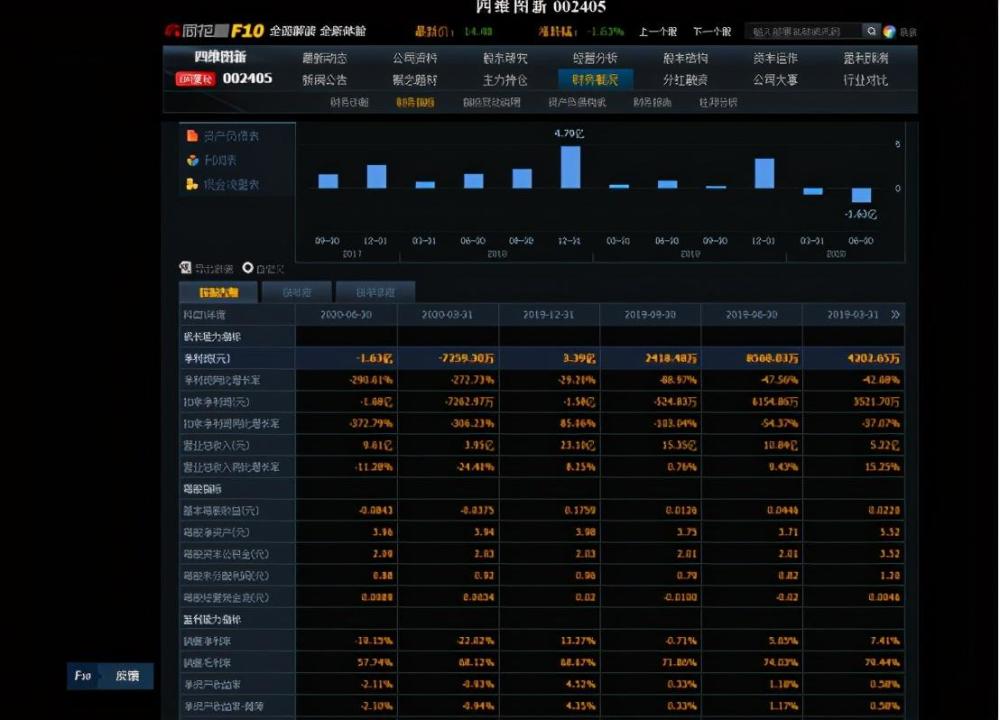This screenshot has width=1000, height=720.
Task: Open the 公司大事 menu item
Action: 776,80
